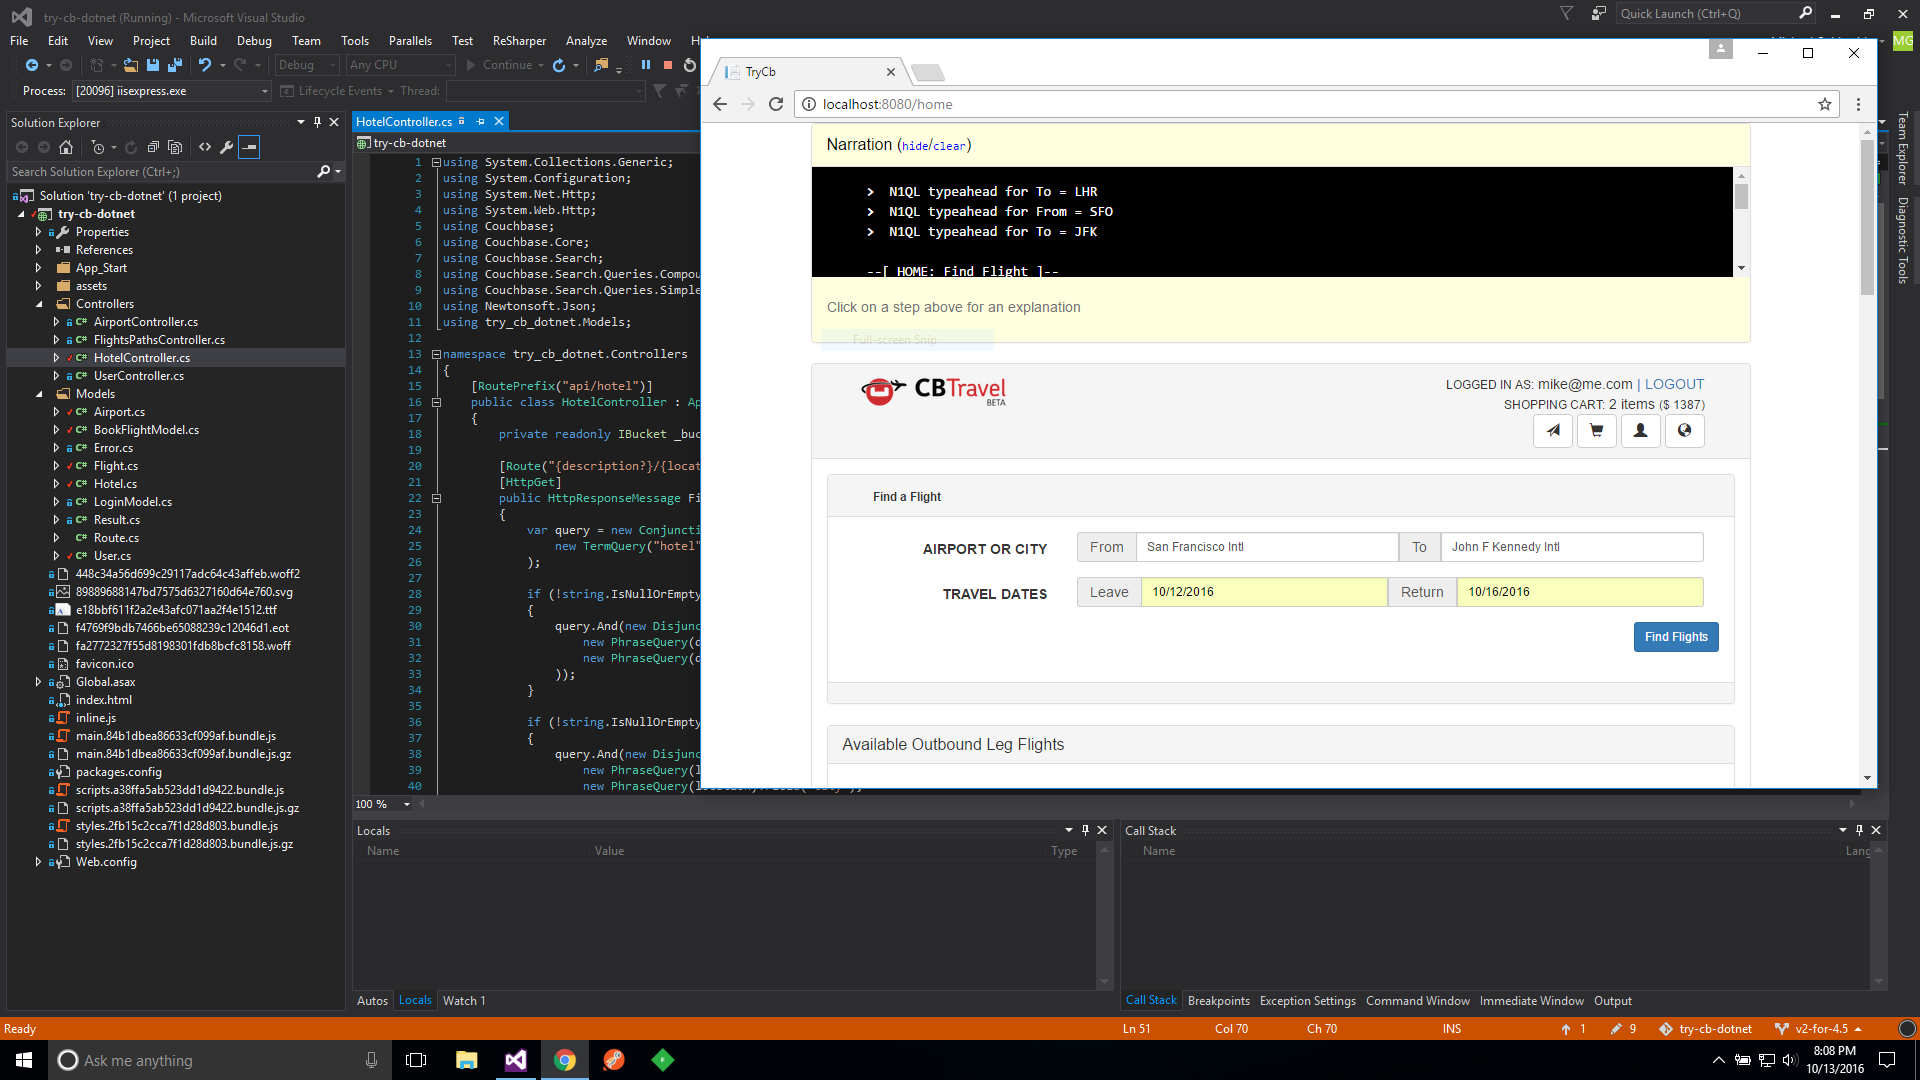Switch to the Watch 1 tab
1920x1080 pixels.
(x=464, y=1001)
